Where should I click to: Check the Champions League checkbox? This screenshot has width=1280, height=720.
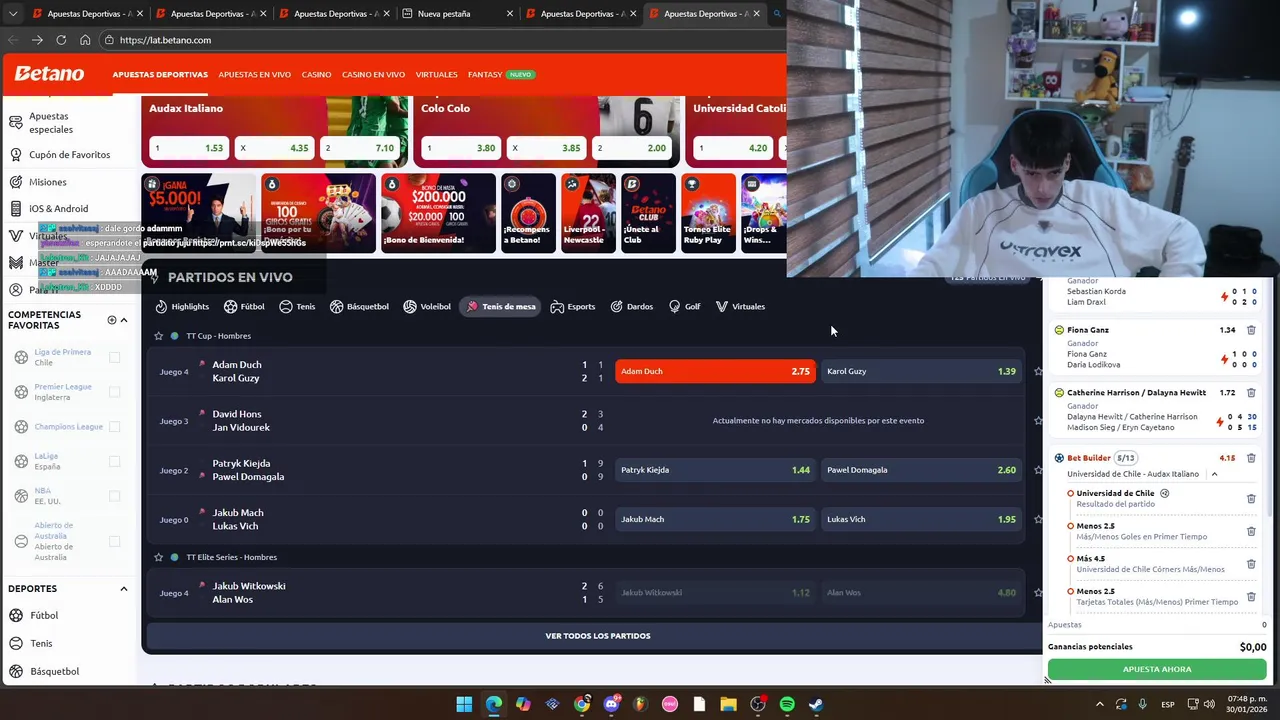click(114, 427)
